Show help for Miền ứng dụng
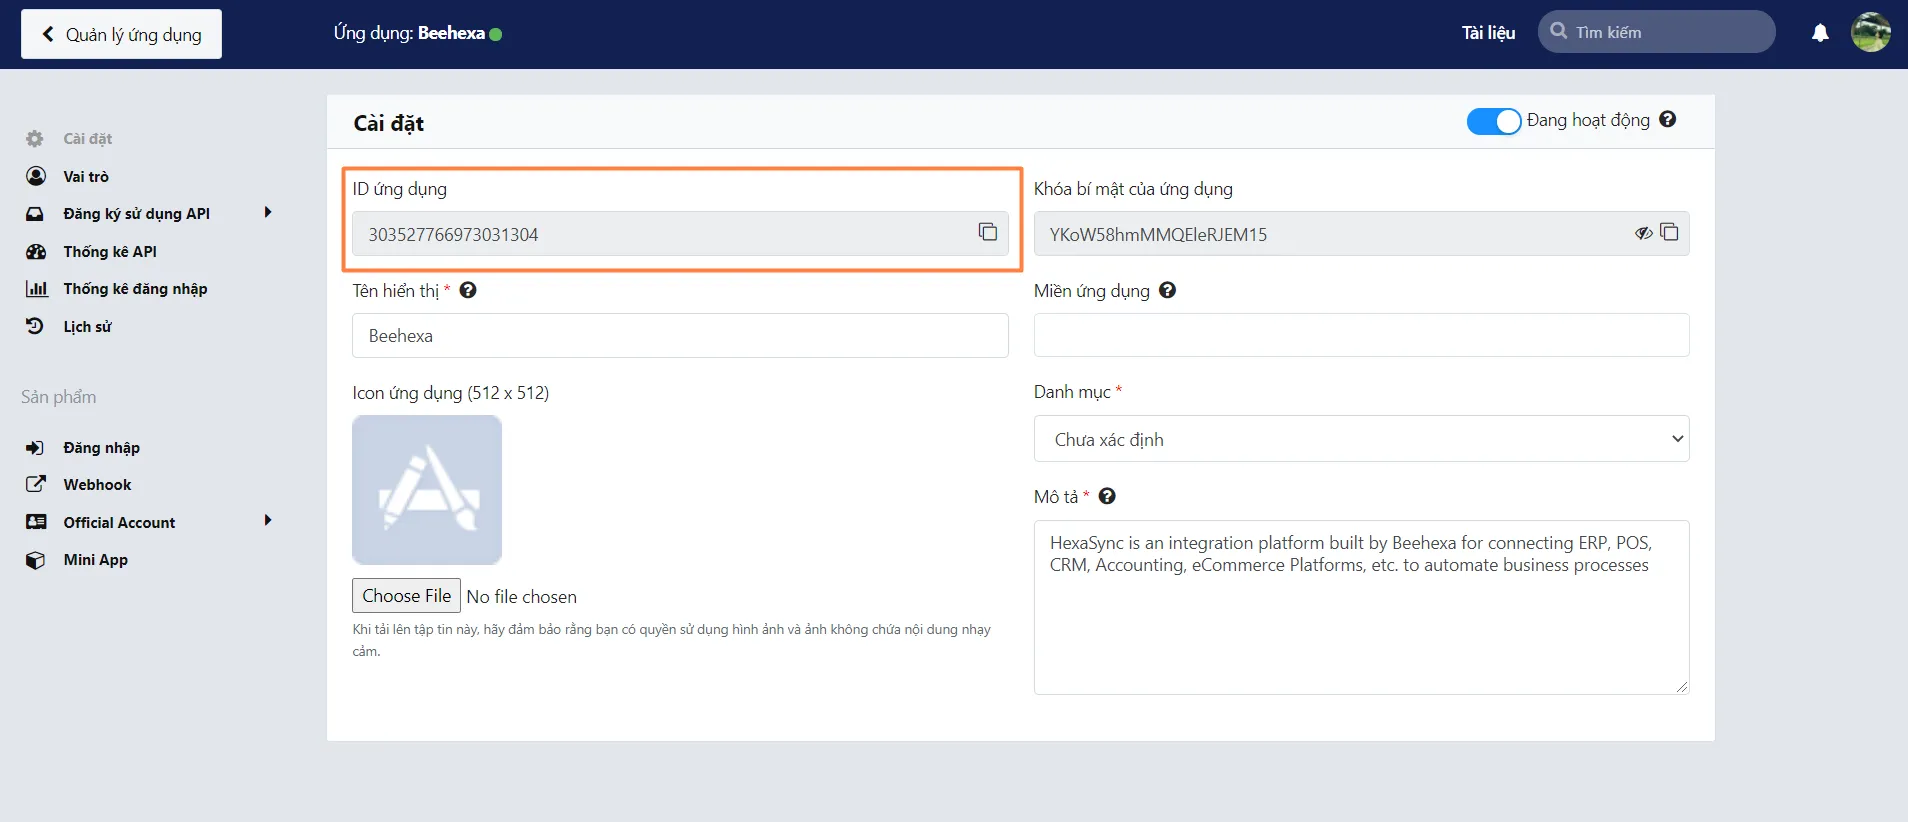1908x822 pixels. click(1167, 290)
